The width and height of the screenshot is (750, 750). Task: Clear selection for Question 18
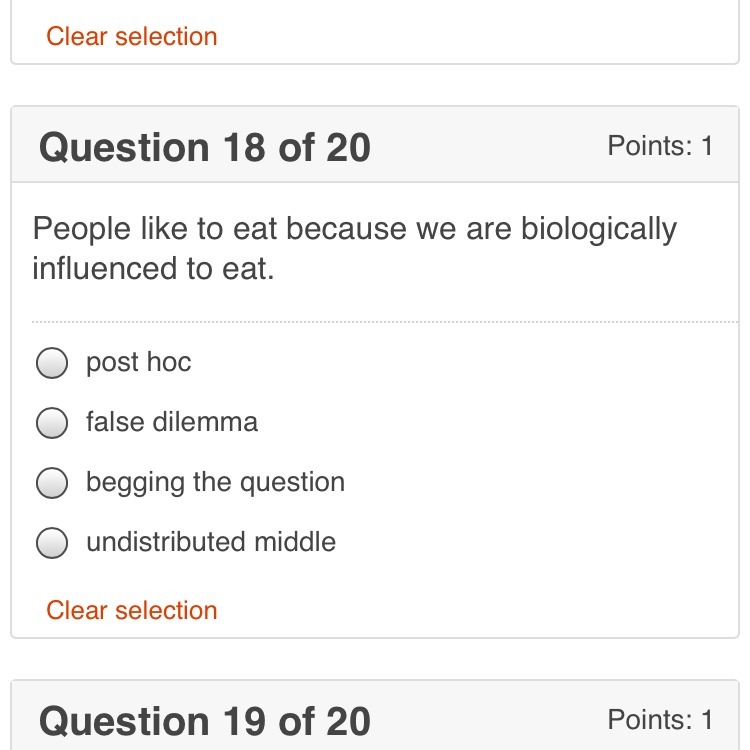pyautogui.click(x=132, y=610)
